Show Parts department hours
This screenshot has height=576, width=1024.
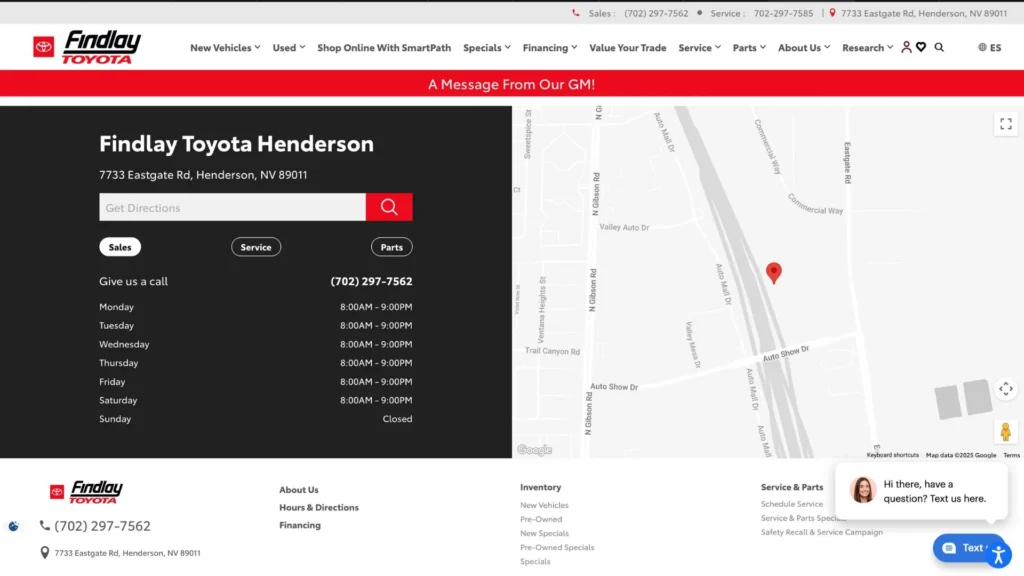[392, 247]
